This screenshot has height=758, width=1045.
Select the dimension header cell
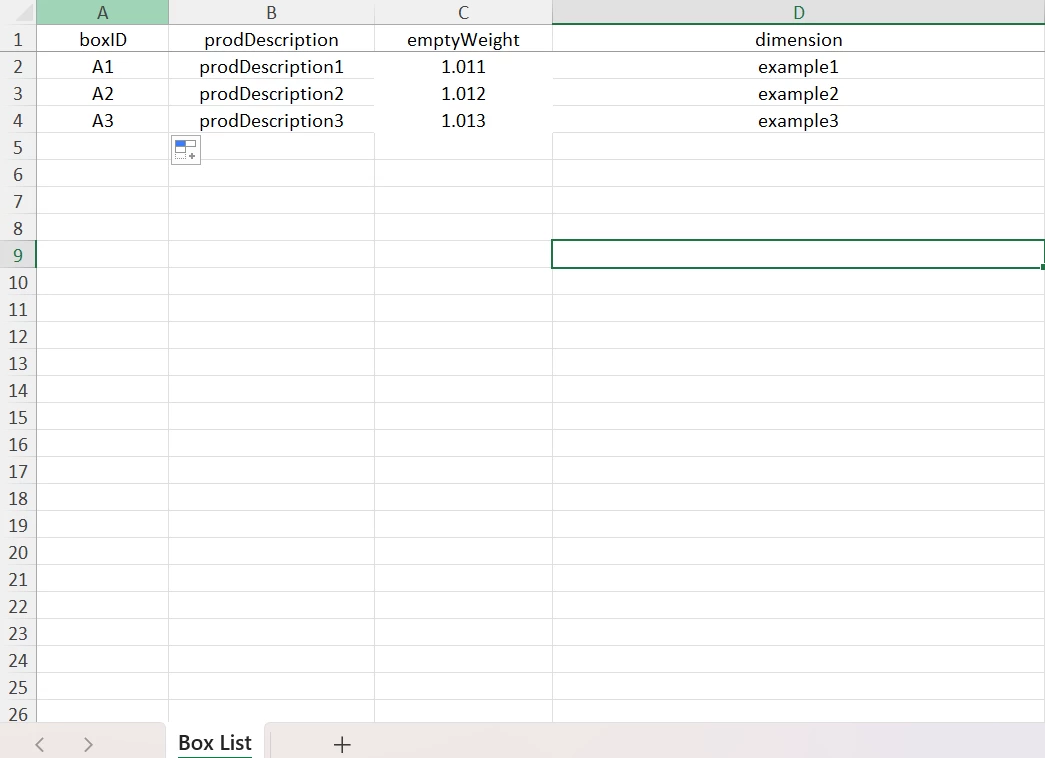[x=798, y=39]
